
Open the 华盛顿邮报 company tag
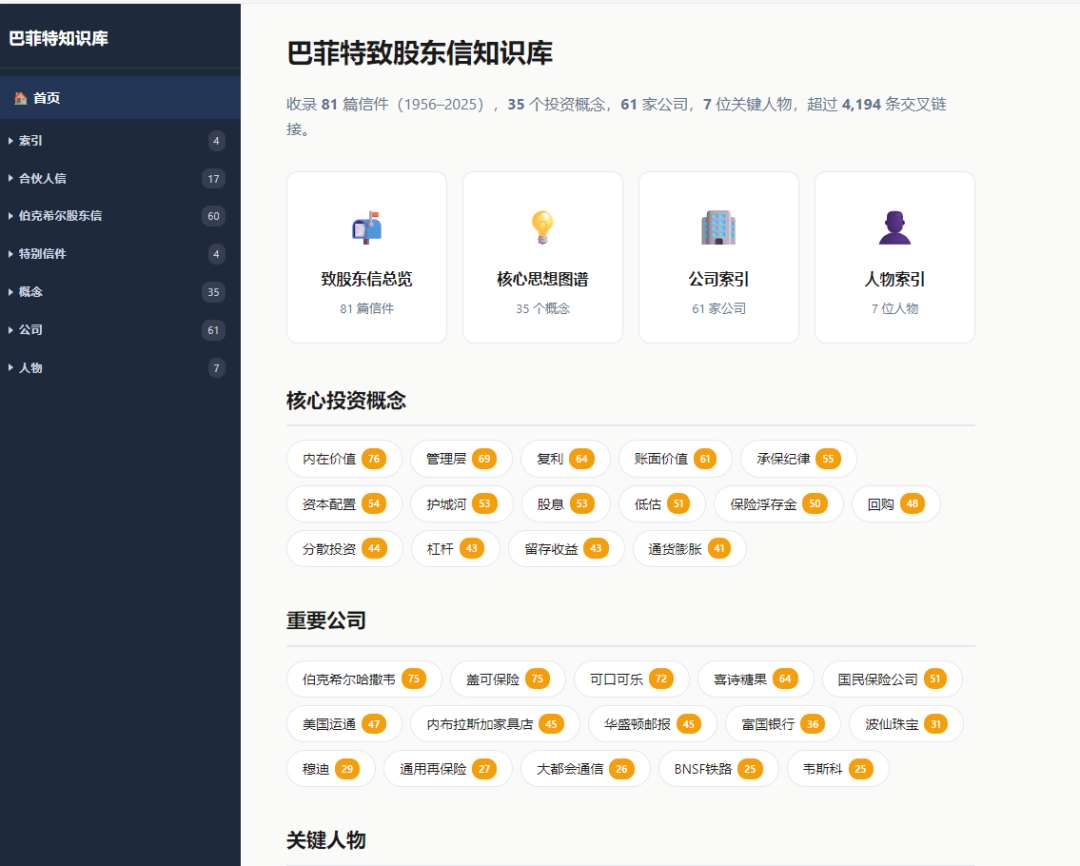click(x=652, y=723)
